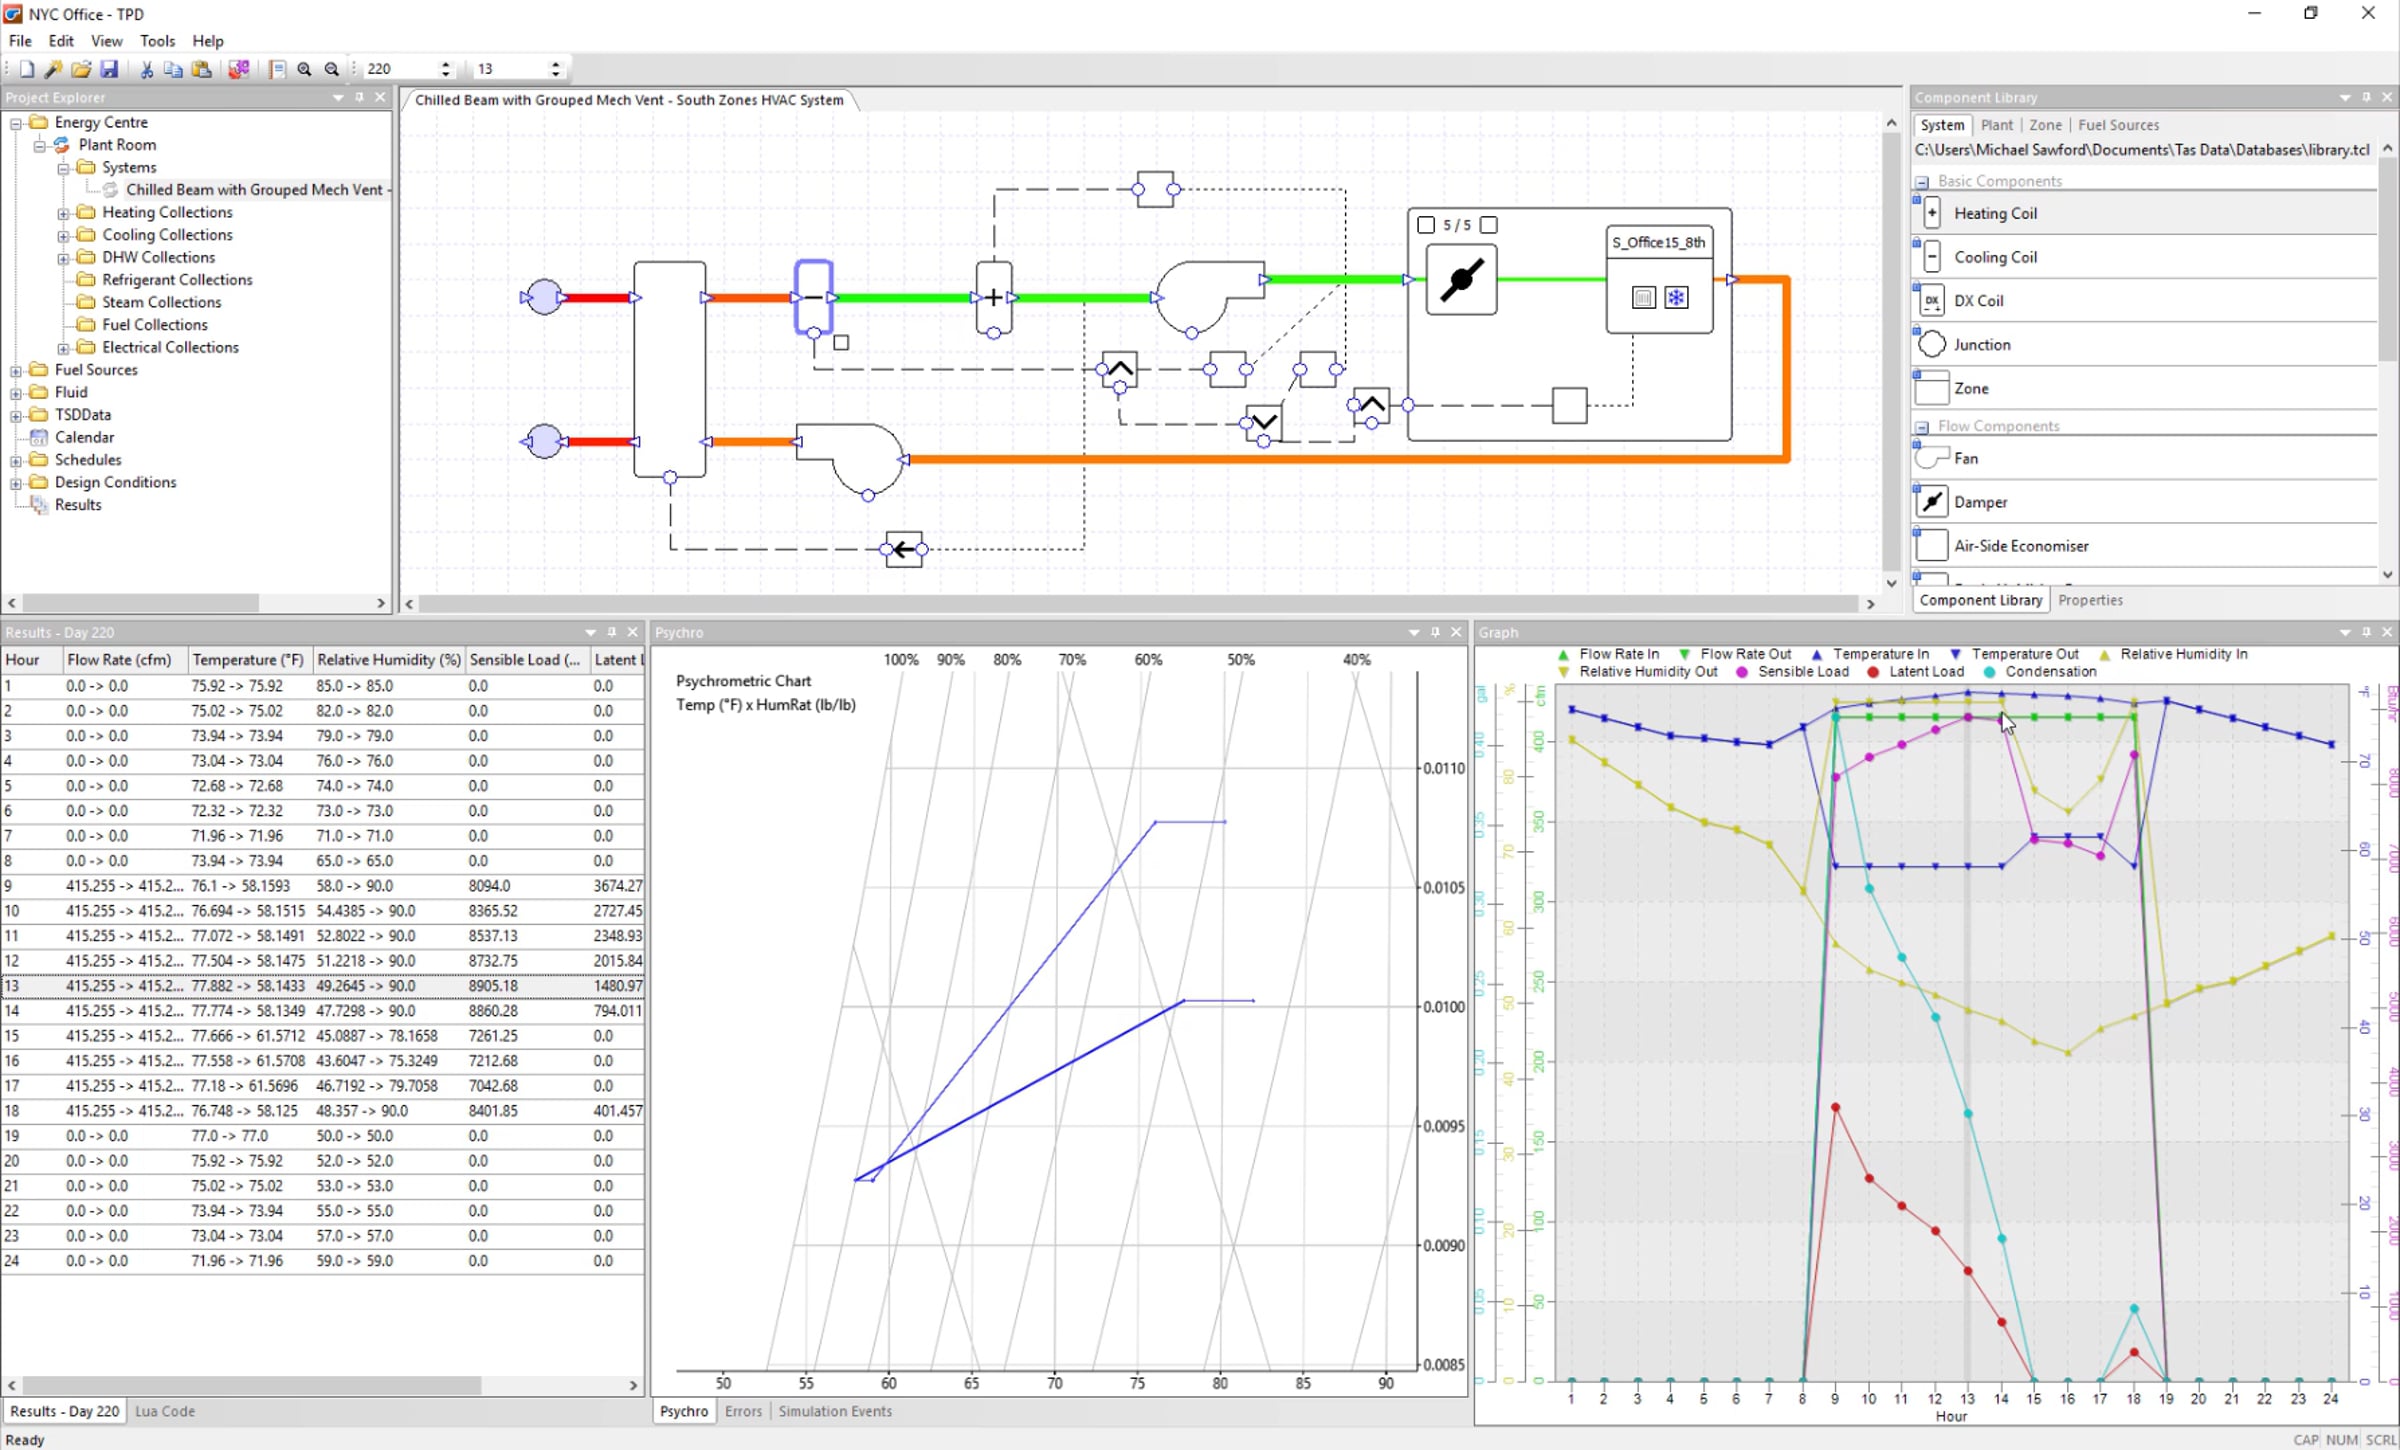Select the DX Coil component icon
The image size is (2400, 1450).
coord(1932,301)
